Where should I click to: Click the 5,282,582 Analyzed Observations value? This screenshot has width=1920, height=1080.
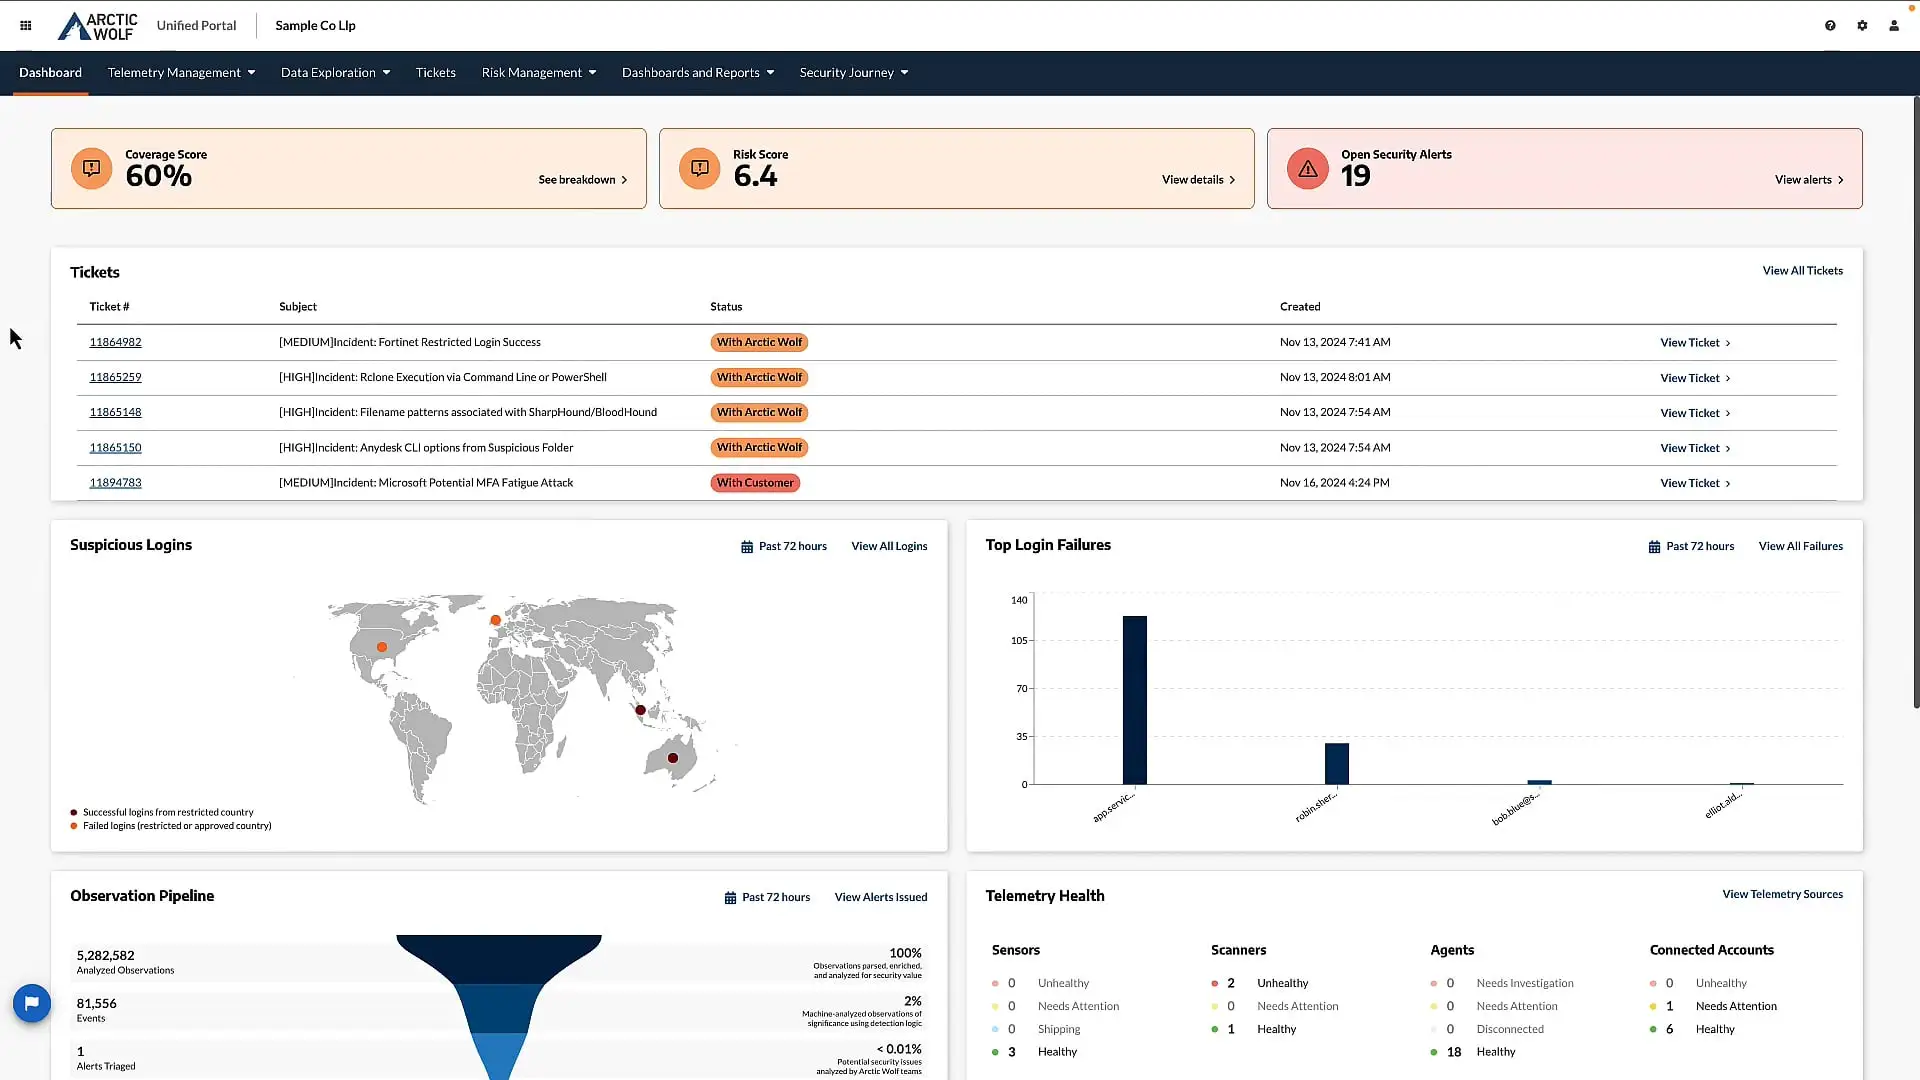point(105,956)
